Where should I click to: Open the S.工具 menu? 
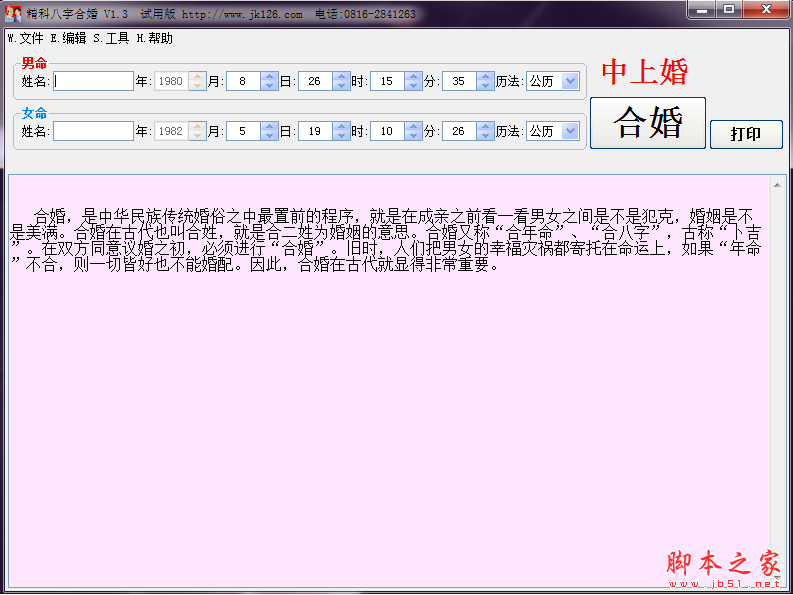(111, 38)
